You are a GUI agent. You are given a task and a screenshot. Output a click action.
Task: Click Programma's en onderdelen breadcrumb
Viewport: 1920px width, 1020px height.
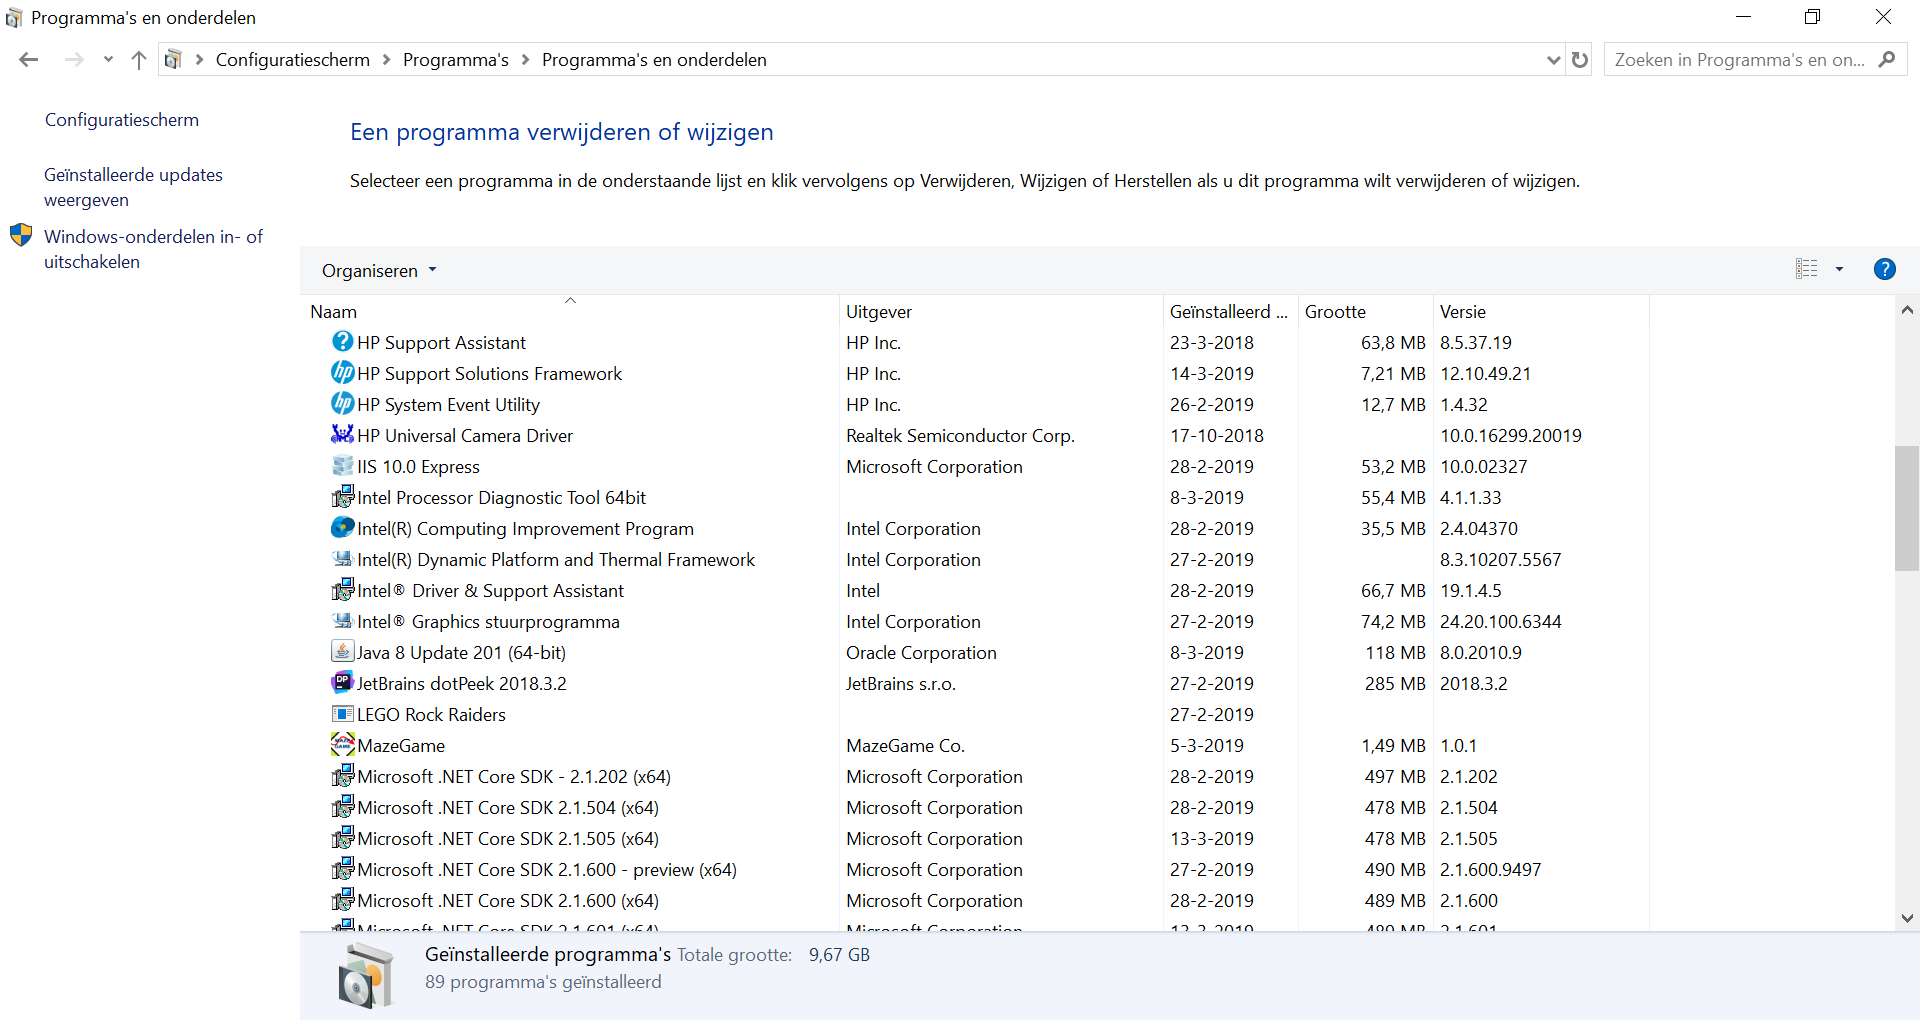click(654, 60)
